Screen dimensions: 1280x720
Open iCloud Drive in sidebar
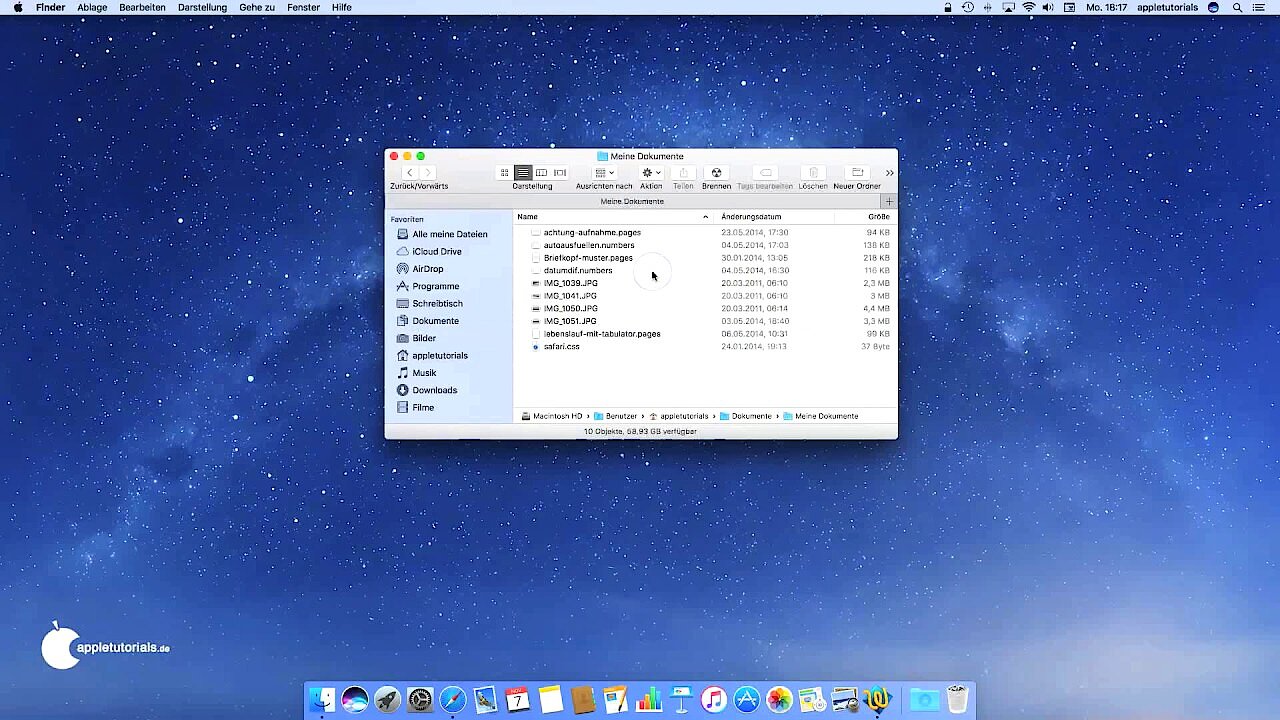pos(429,252)
